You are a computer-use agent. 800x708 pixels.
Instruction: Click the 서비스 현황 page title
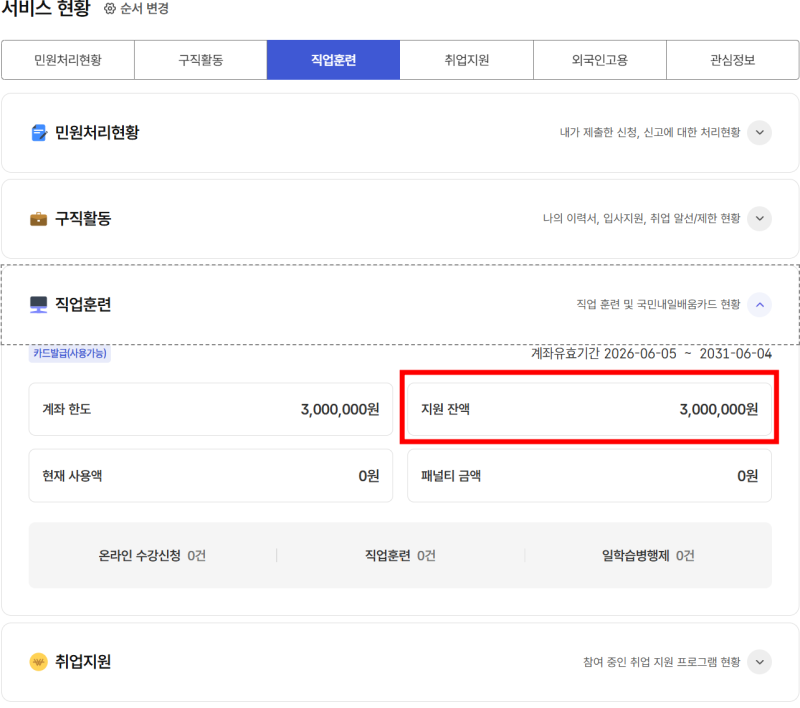[x=45, y=8]
